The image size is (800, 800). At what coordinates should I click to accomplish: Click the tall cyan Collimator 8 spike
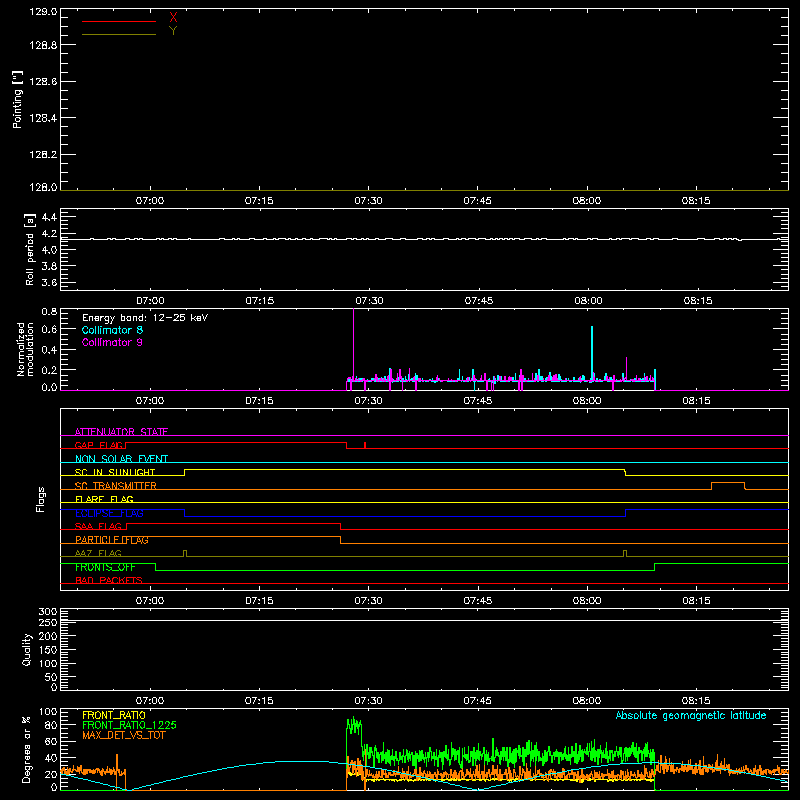click(x=592, y=352)
